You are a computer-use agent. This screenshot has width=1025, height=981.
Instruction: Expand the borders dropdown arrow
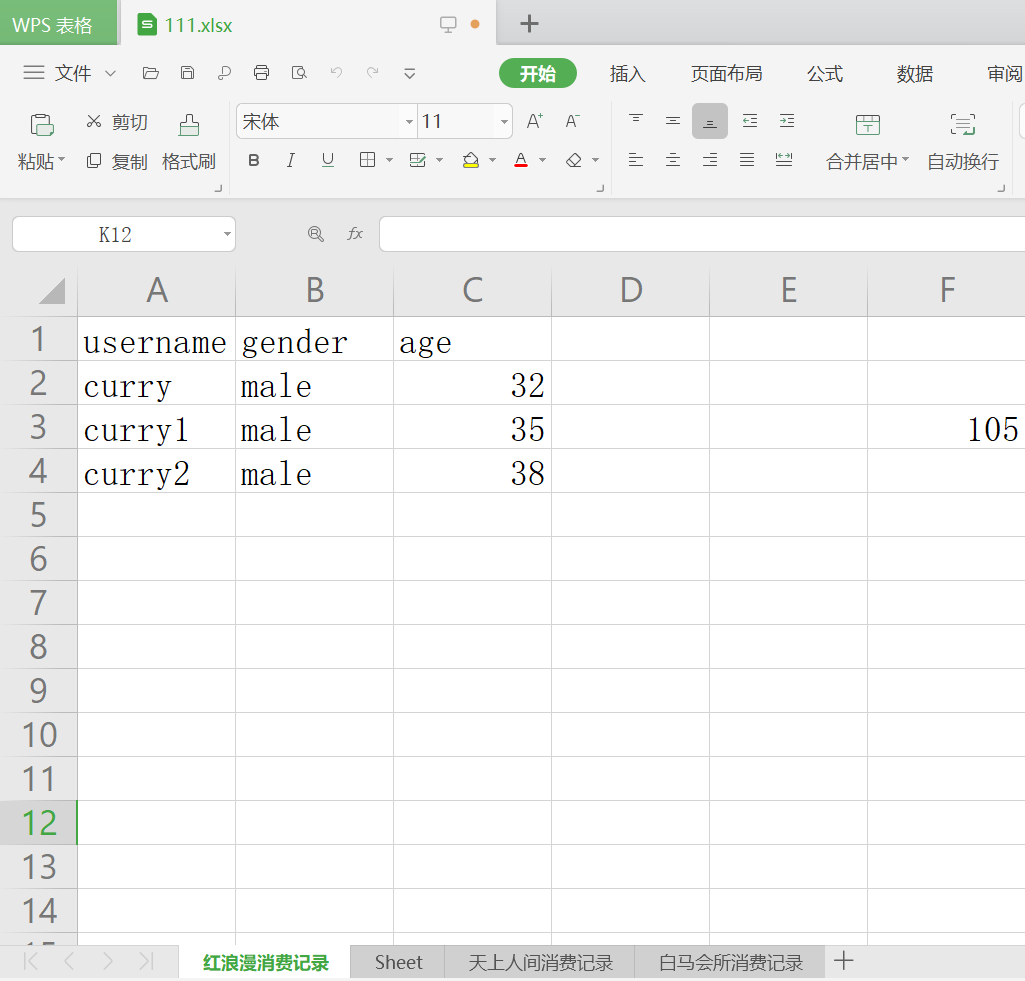pyautogui.click(x=390, y=160)
